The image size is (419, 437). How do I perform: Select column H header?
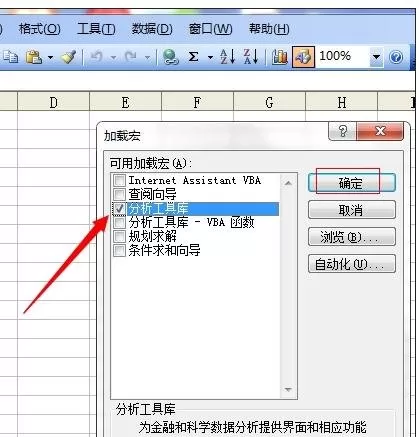[x=342, y=102]
